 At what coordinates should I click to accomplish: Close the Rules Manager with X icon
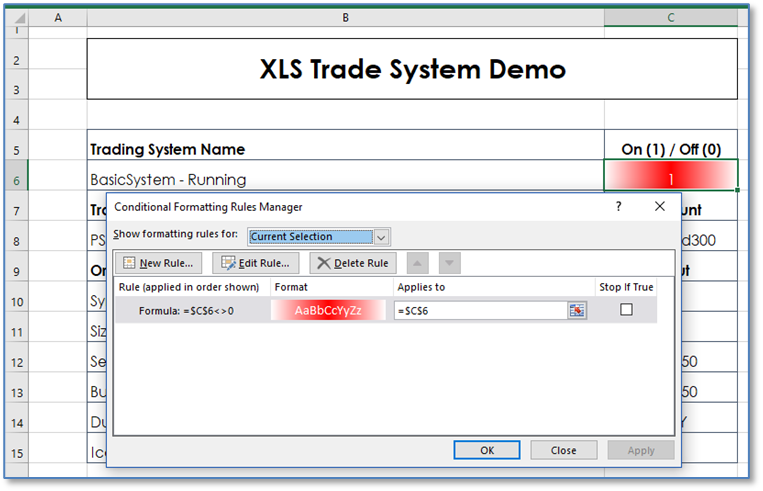[659, 206]
